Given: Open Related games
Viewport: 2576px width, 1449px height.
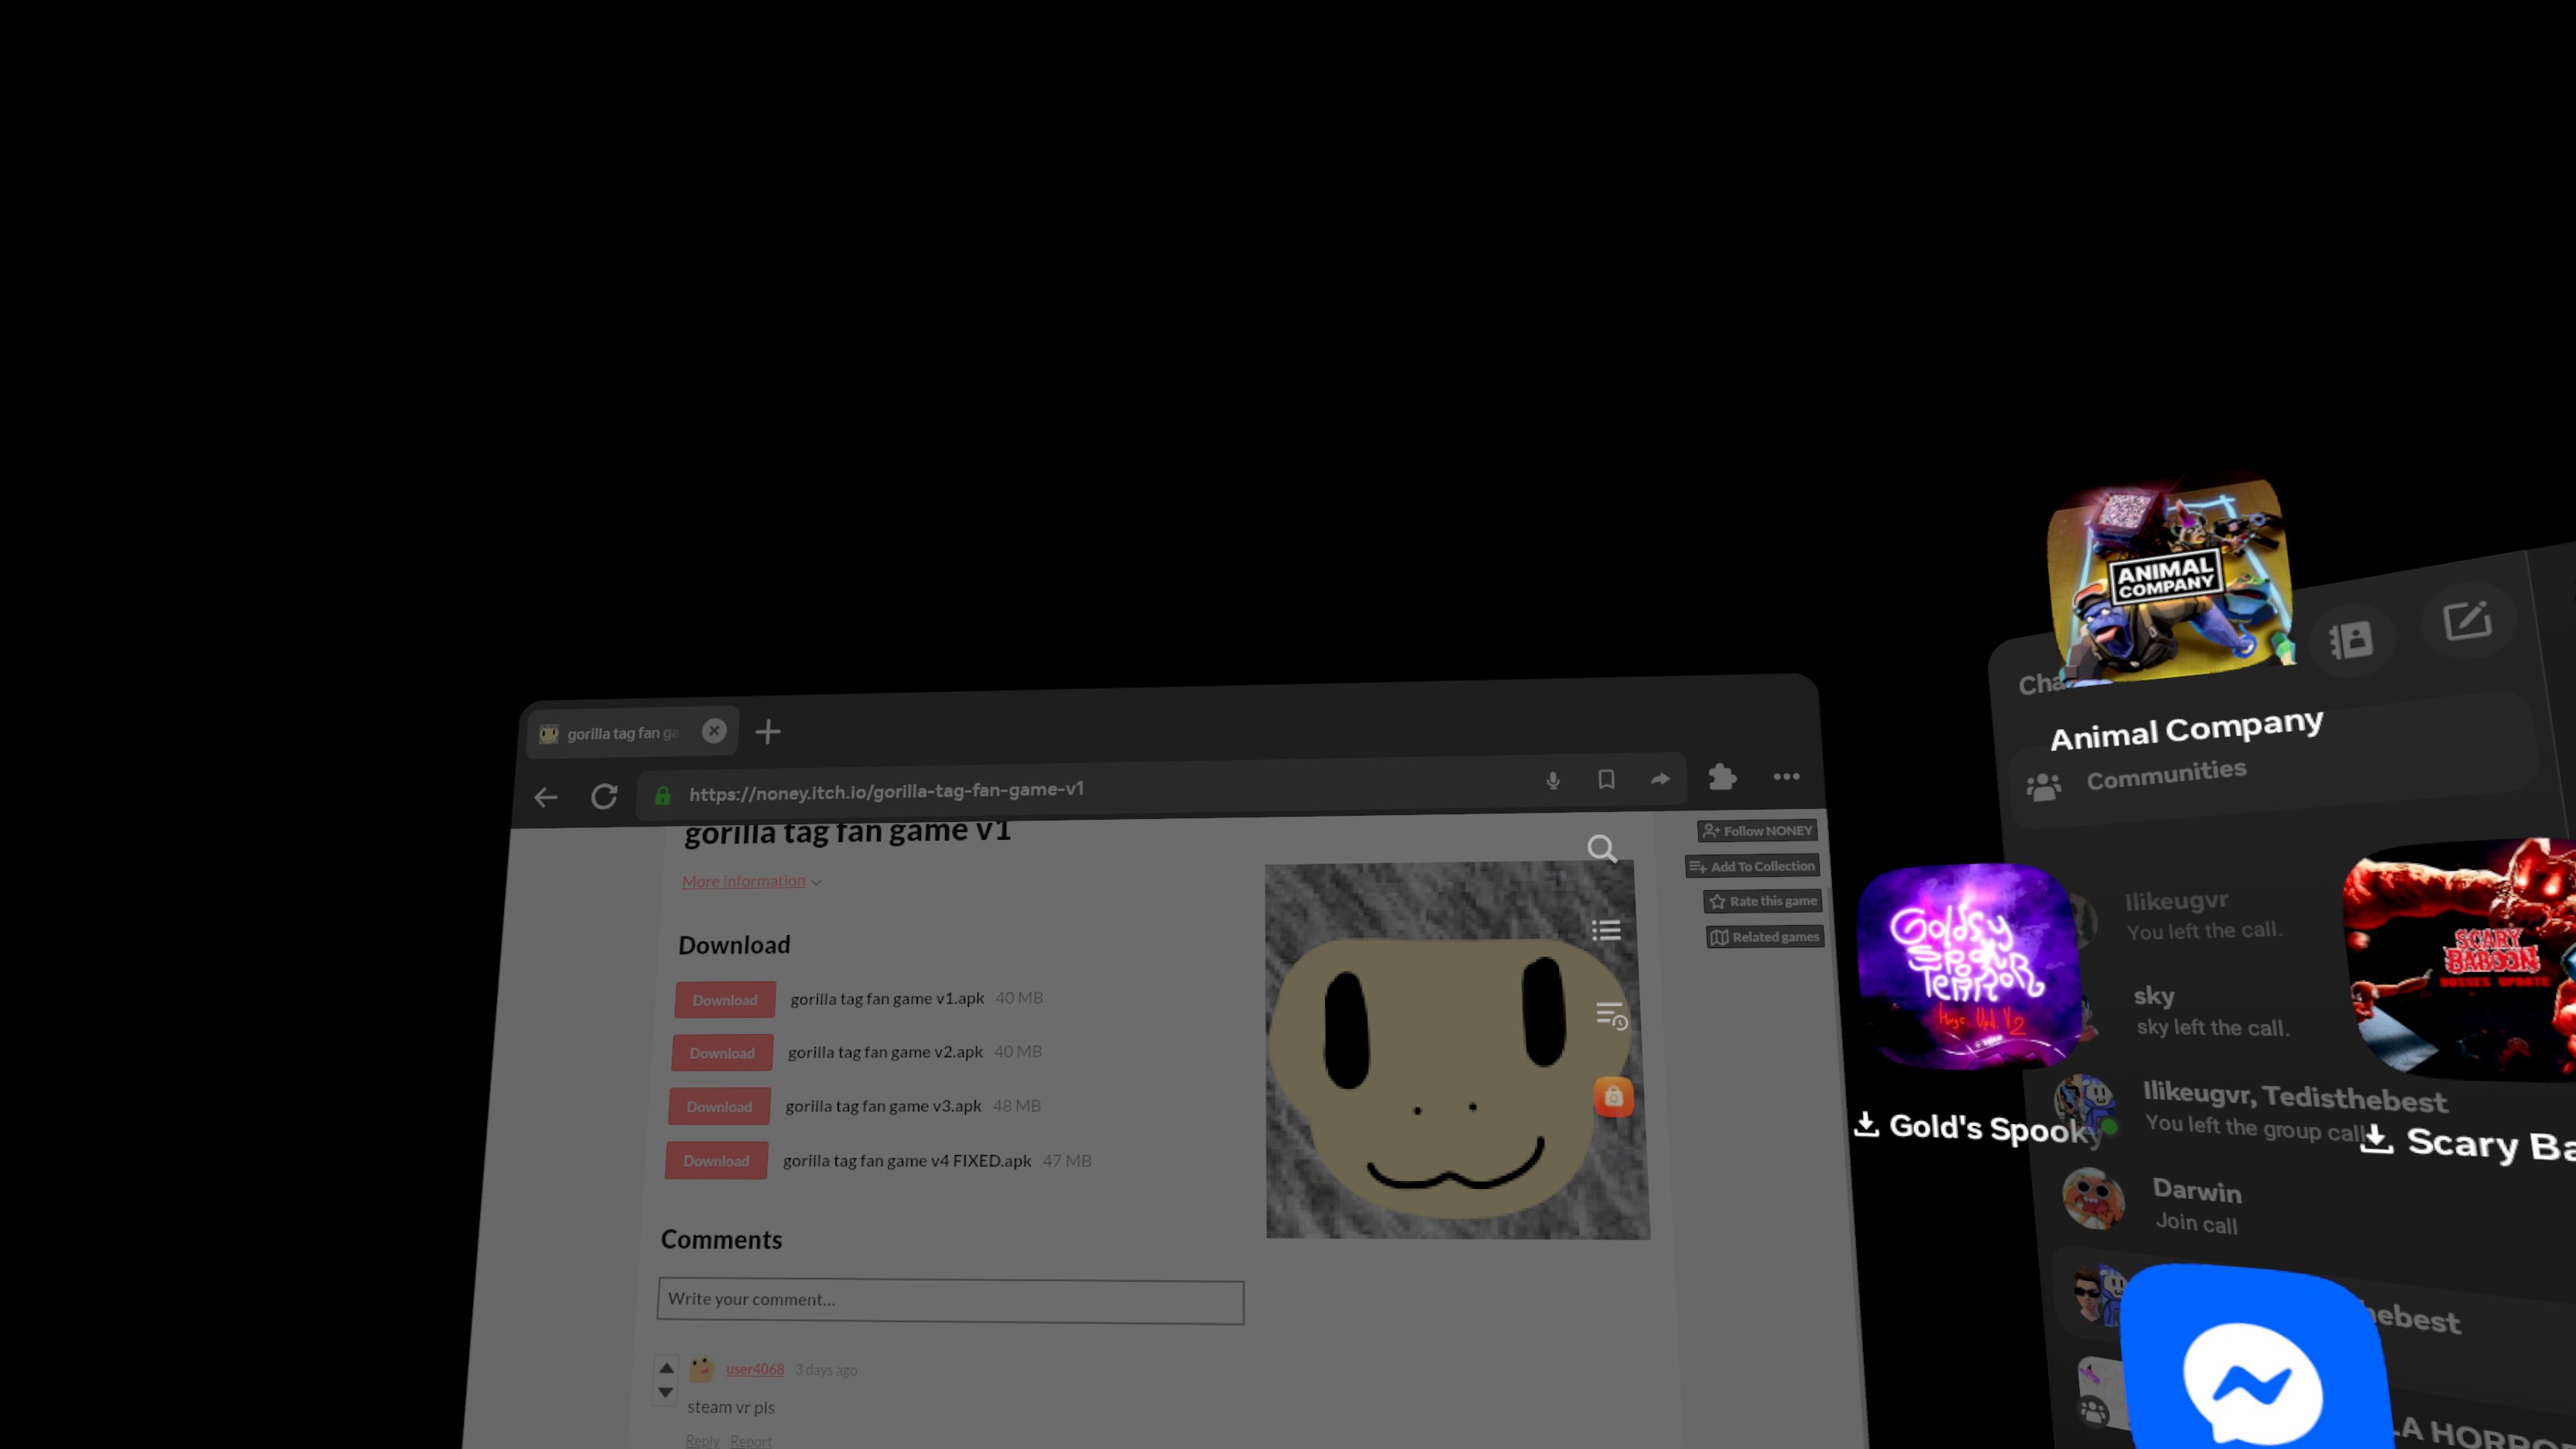Looking at the screenshot, I should [1765, 937].
